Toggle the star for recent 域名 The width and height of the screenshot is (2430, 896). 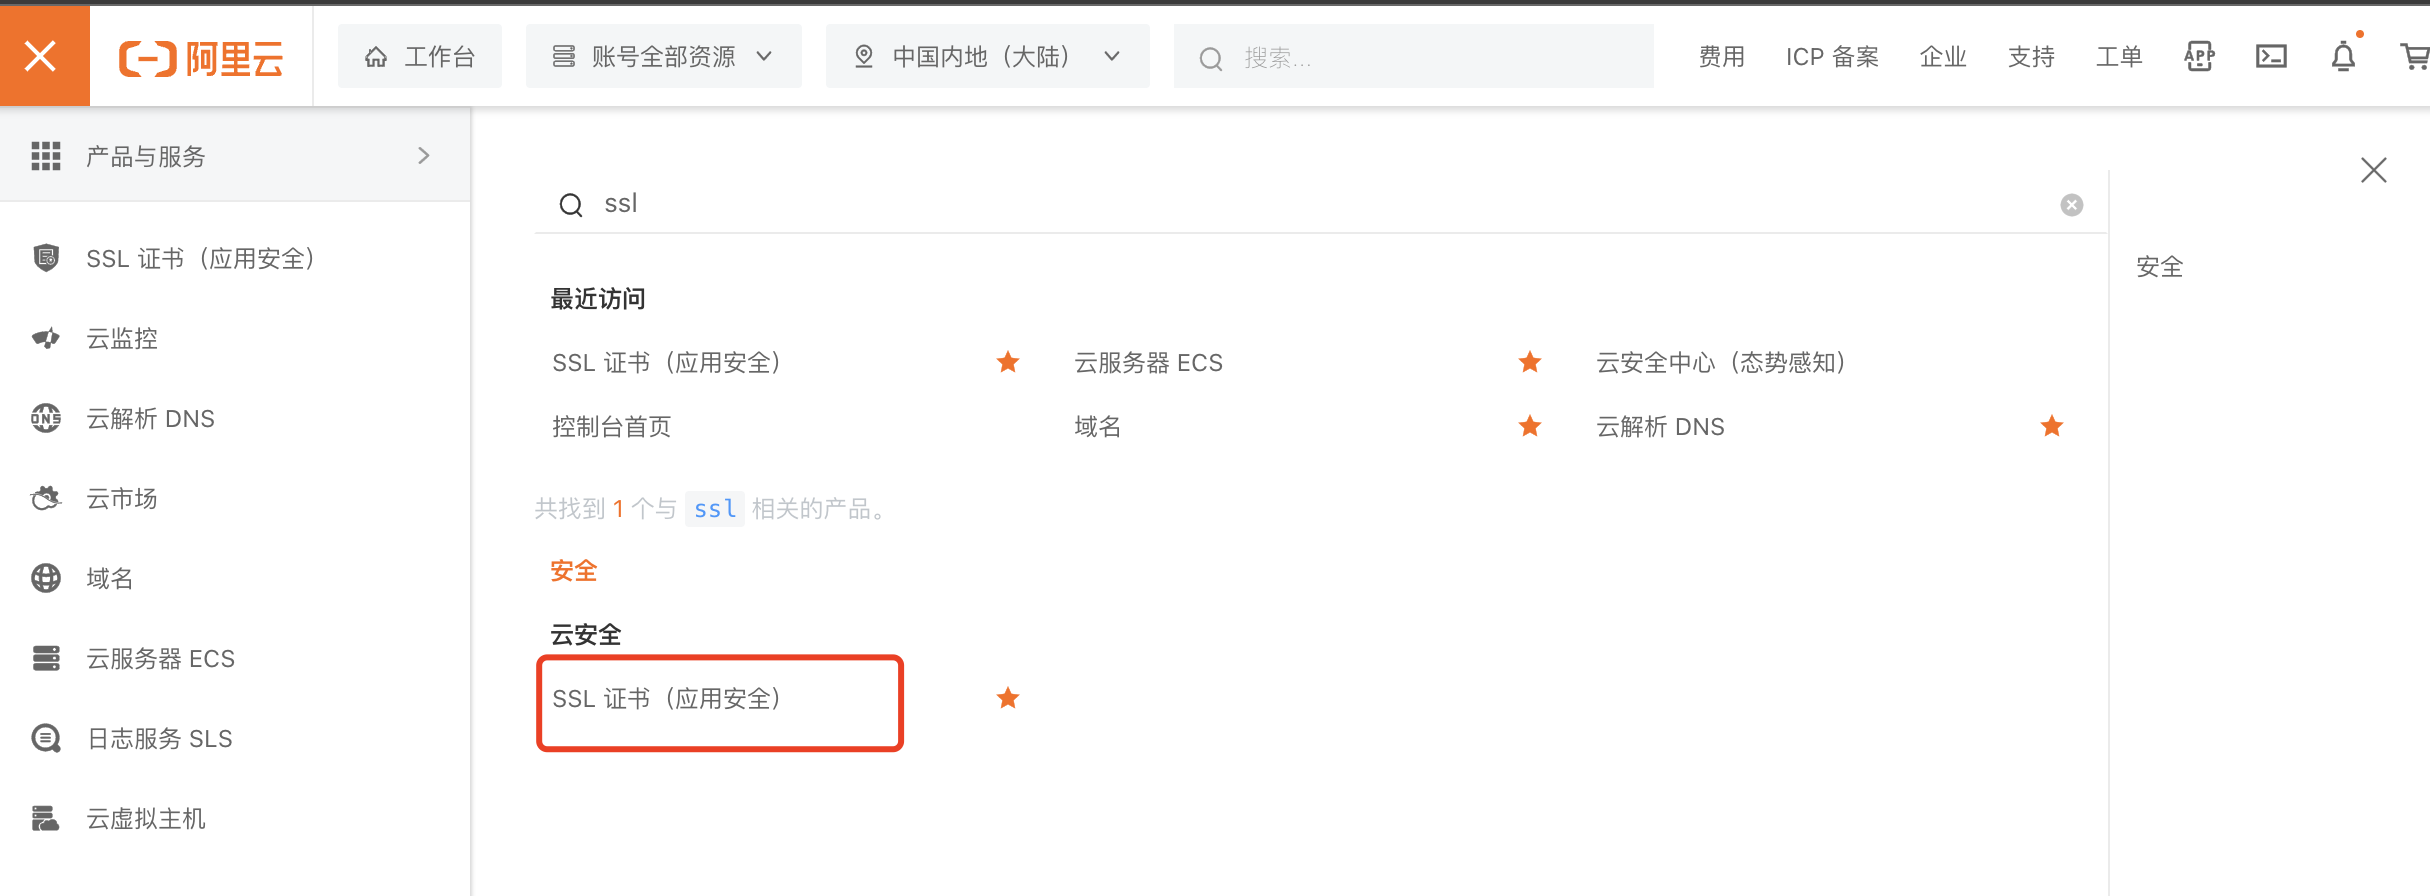point(1530,426)
